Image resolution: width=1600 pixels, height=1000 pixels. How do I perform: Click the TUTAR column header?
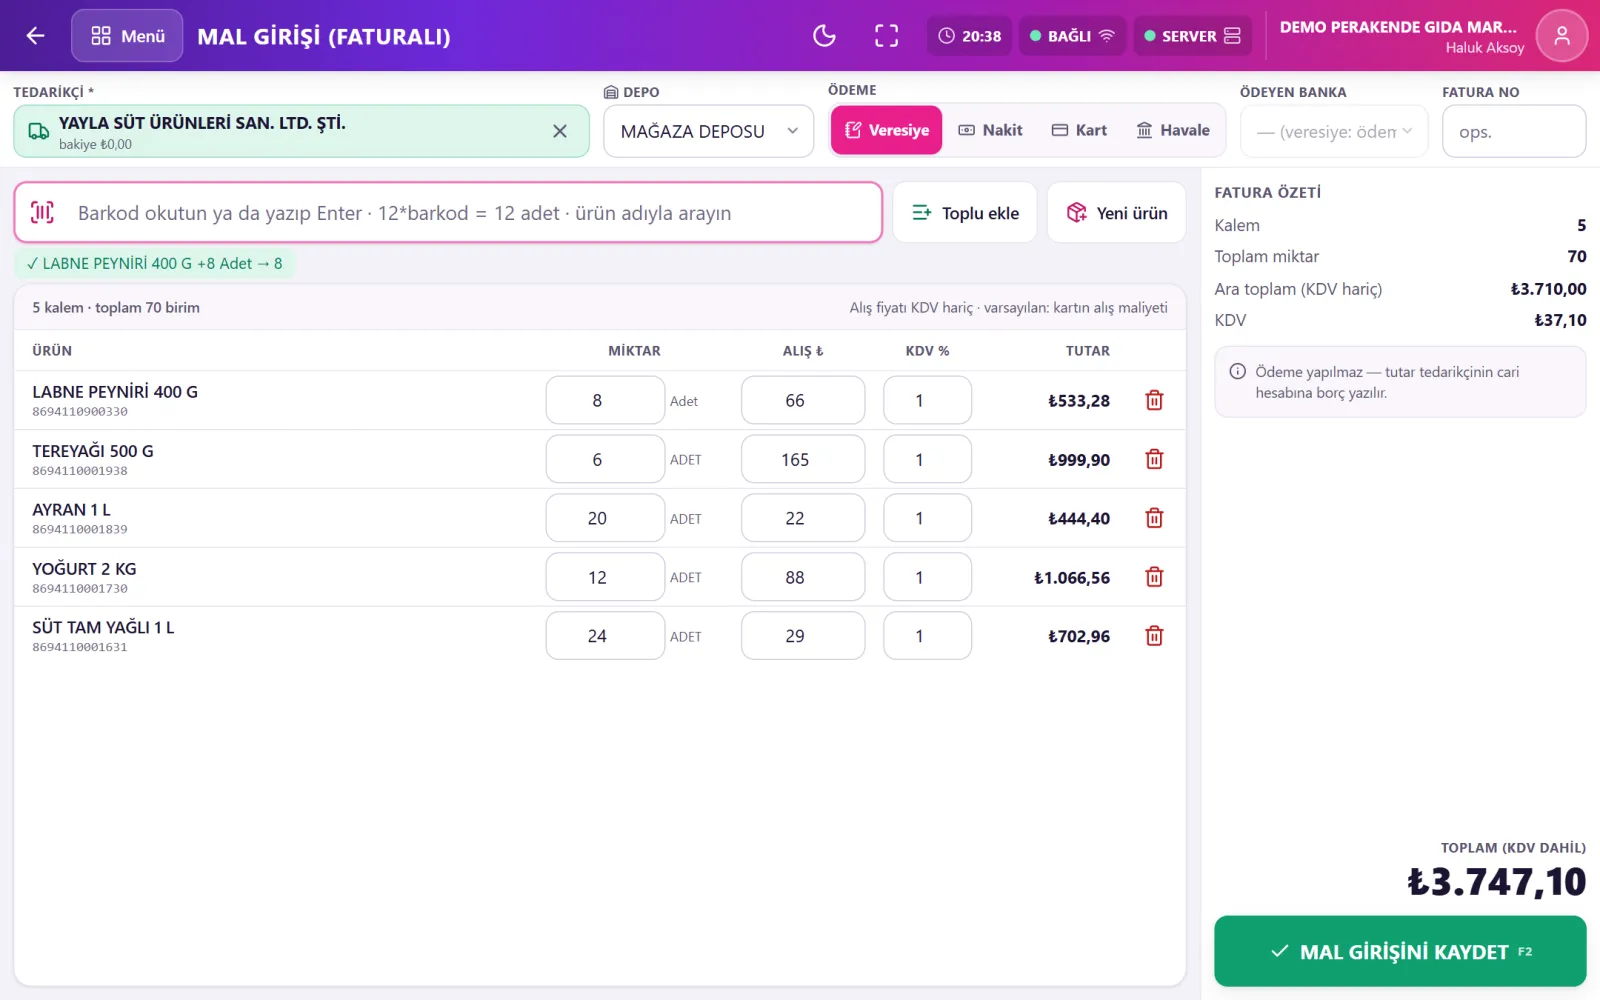[x=1088, y=351]
